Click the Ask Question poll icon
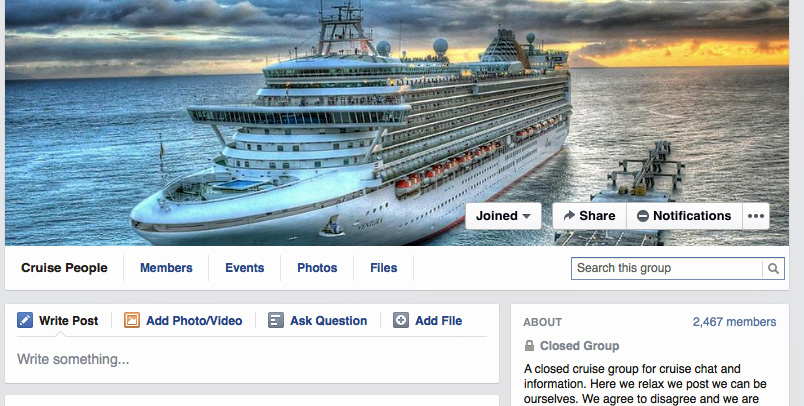 (x=276, y=321)
